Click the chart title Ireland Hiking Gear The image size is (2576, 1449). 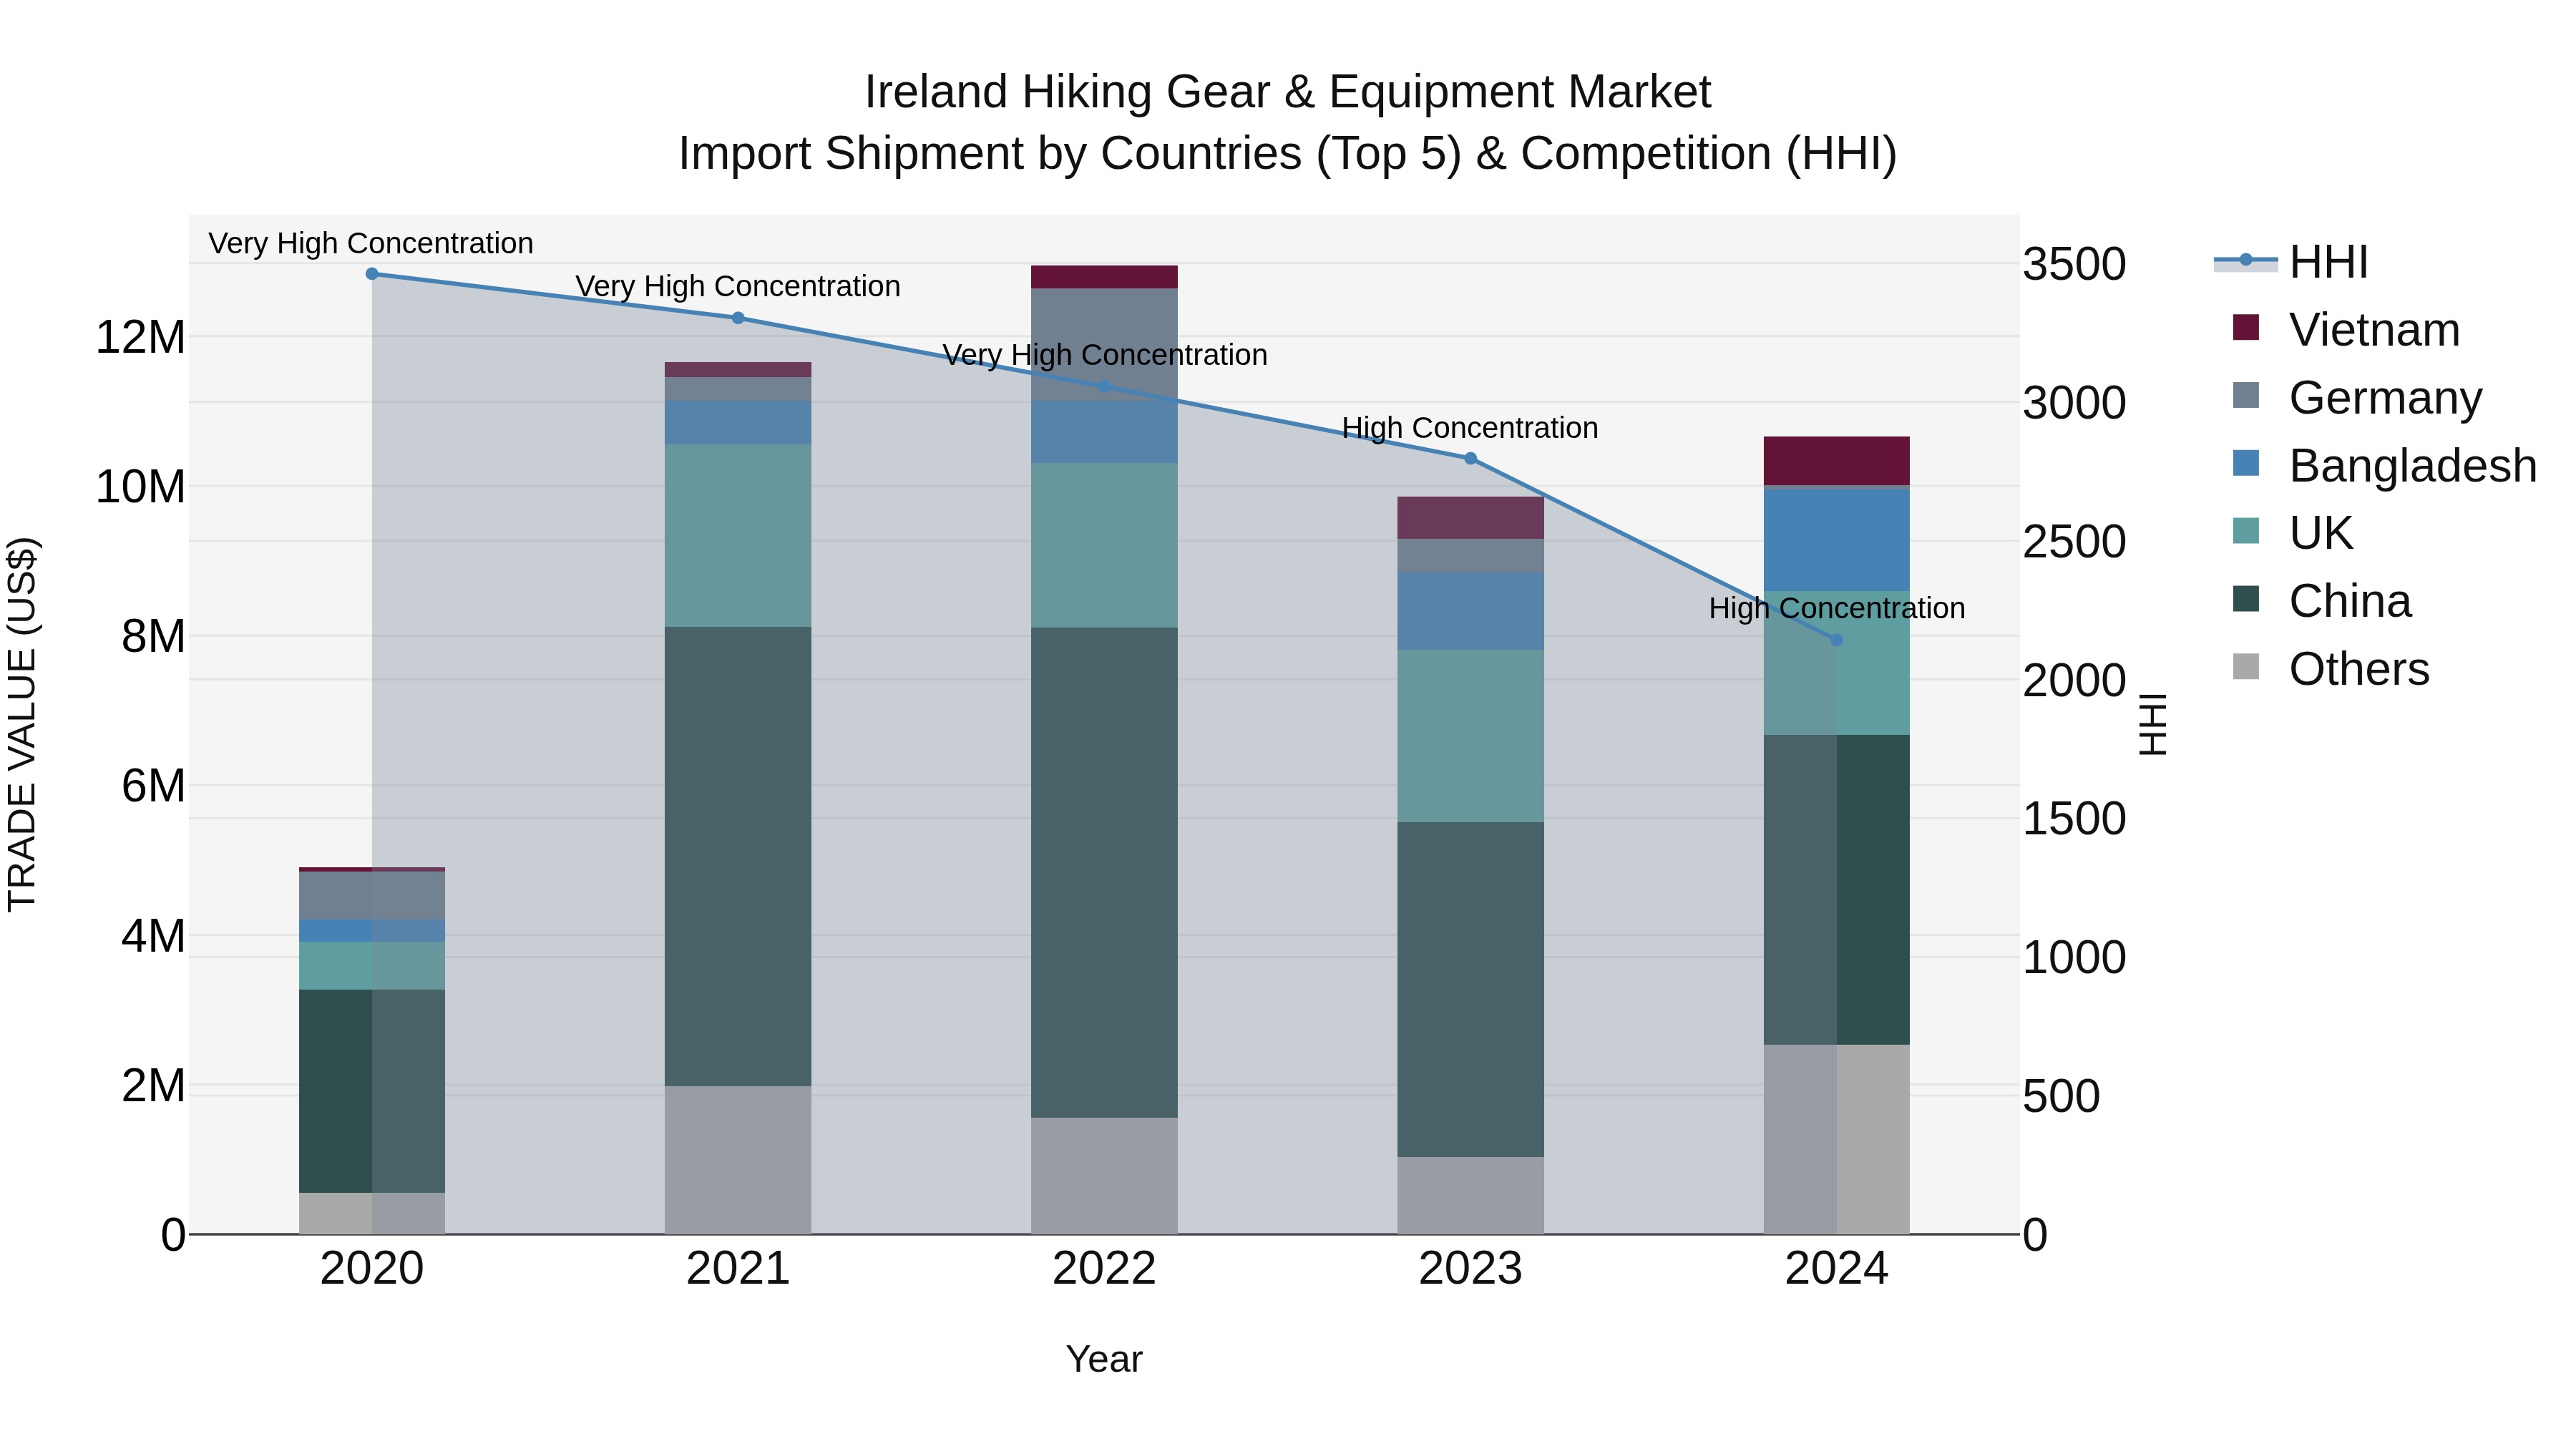coord(1288,92)
